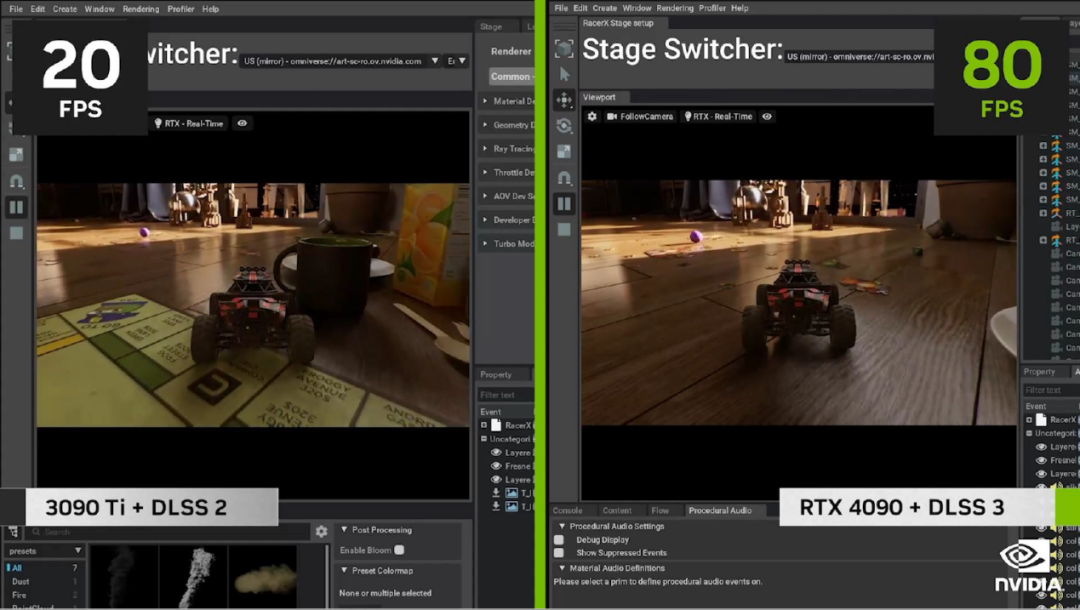Screen dimensions: 1080x610
Task: Open Window menu in left window
Action: (99, 9)
